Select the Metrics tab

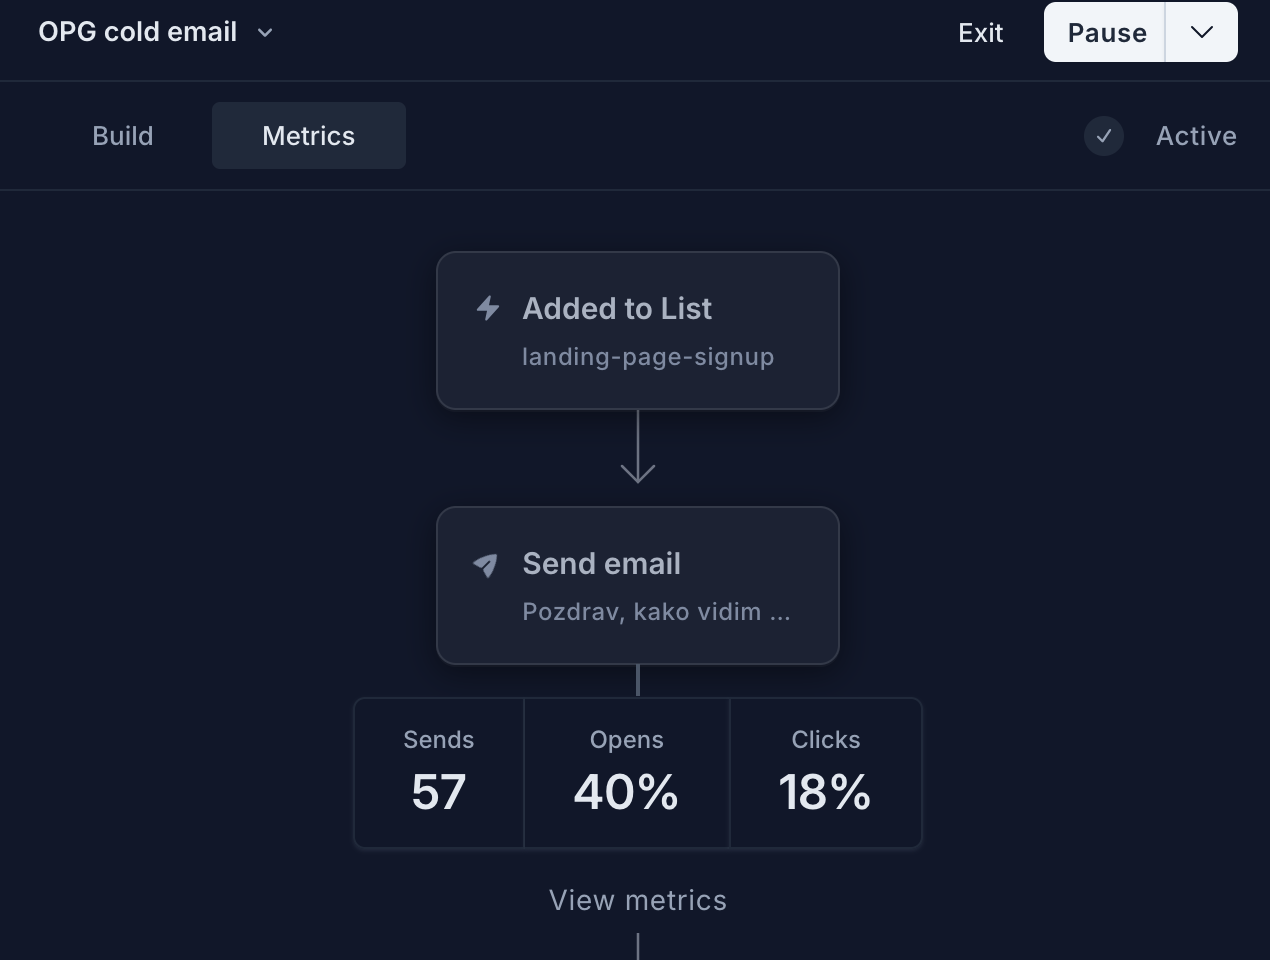(x=308, y=135)
